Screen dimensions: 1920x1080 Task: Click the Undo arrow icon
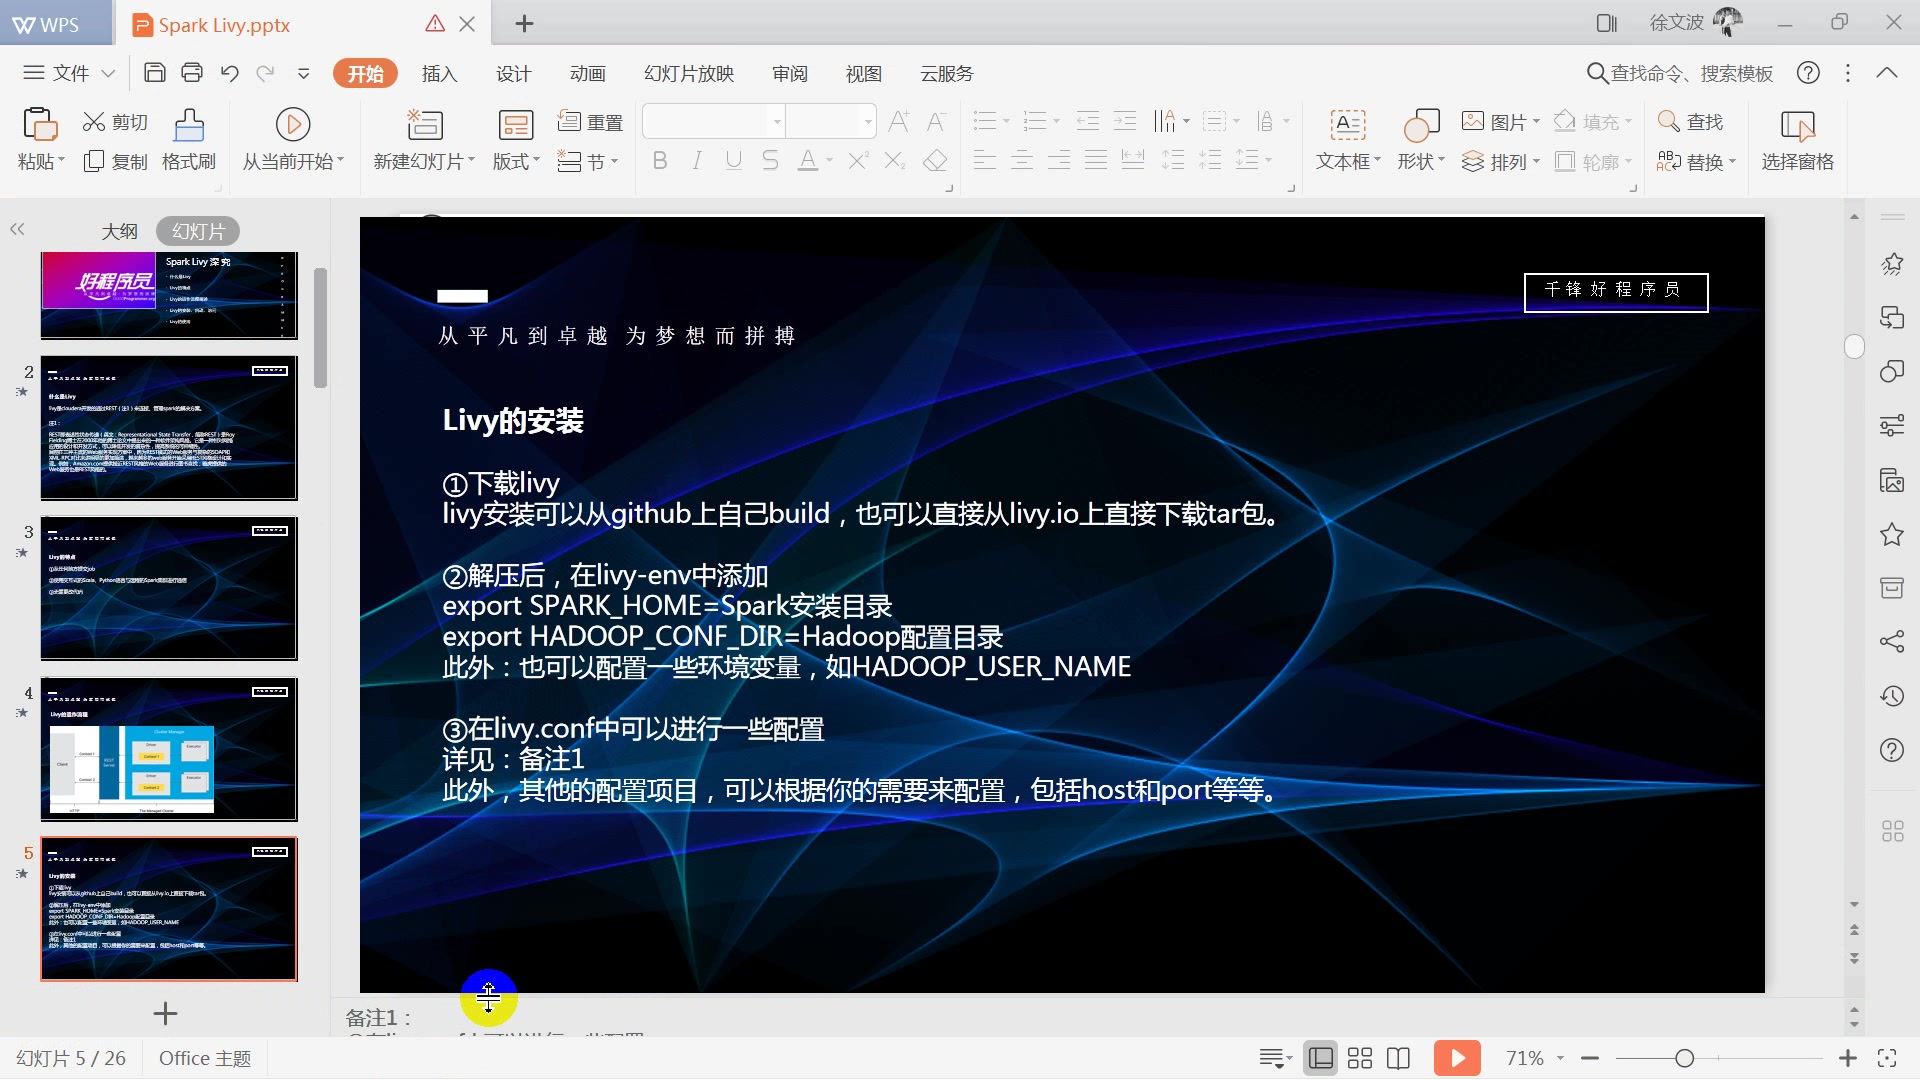[229, 73]
